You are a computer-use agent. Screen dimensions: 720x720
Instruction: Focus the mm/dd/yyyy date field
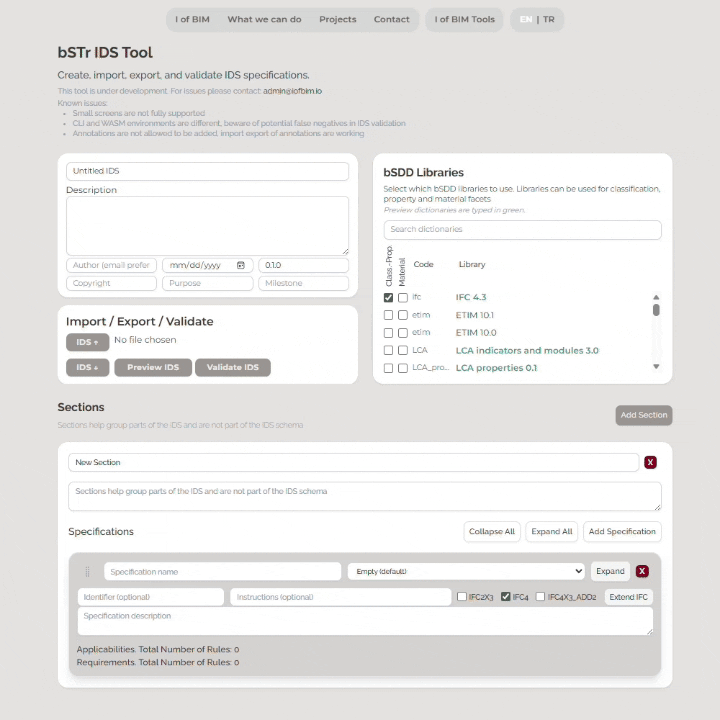coord(208,265)
